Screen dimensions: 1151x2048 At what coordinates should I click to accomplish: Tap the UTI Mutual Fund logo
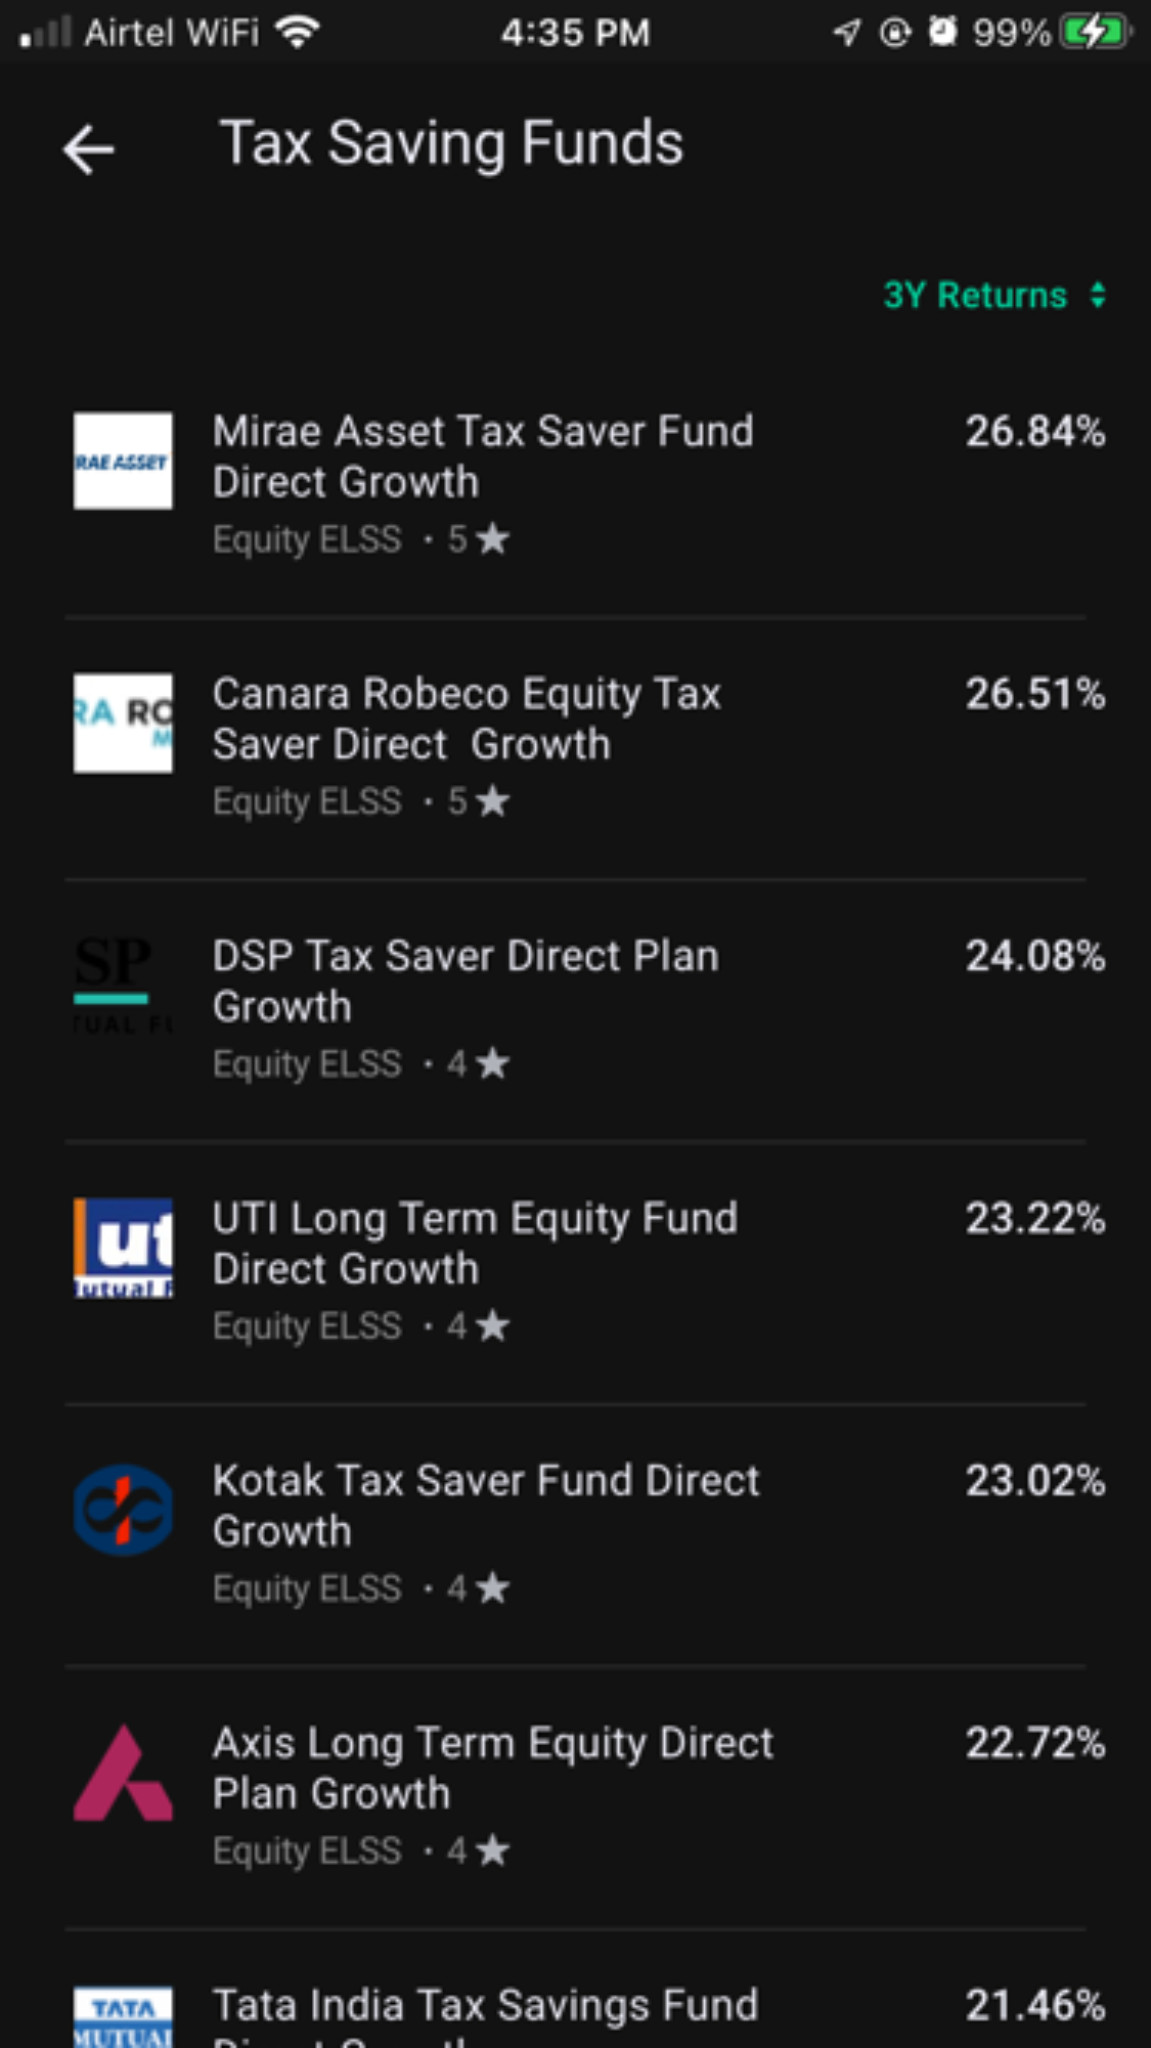click(123, 1248)
